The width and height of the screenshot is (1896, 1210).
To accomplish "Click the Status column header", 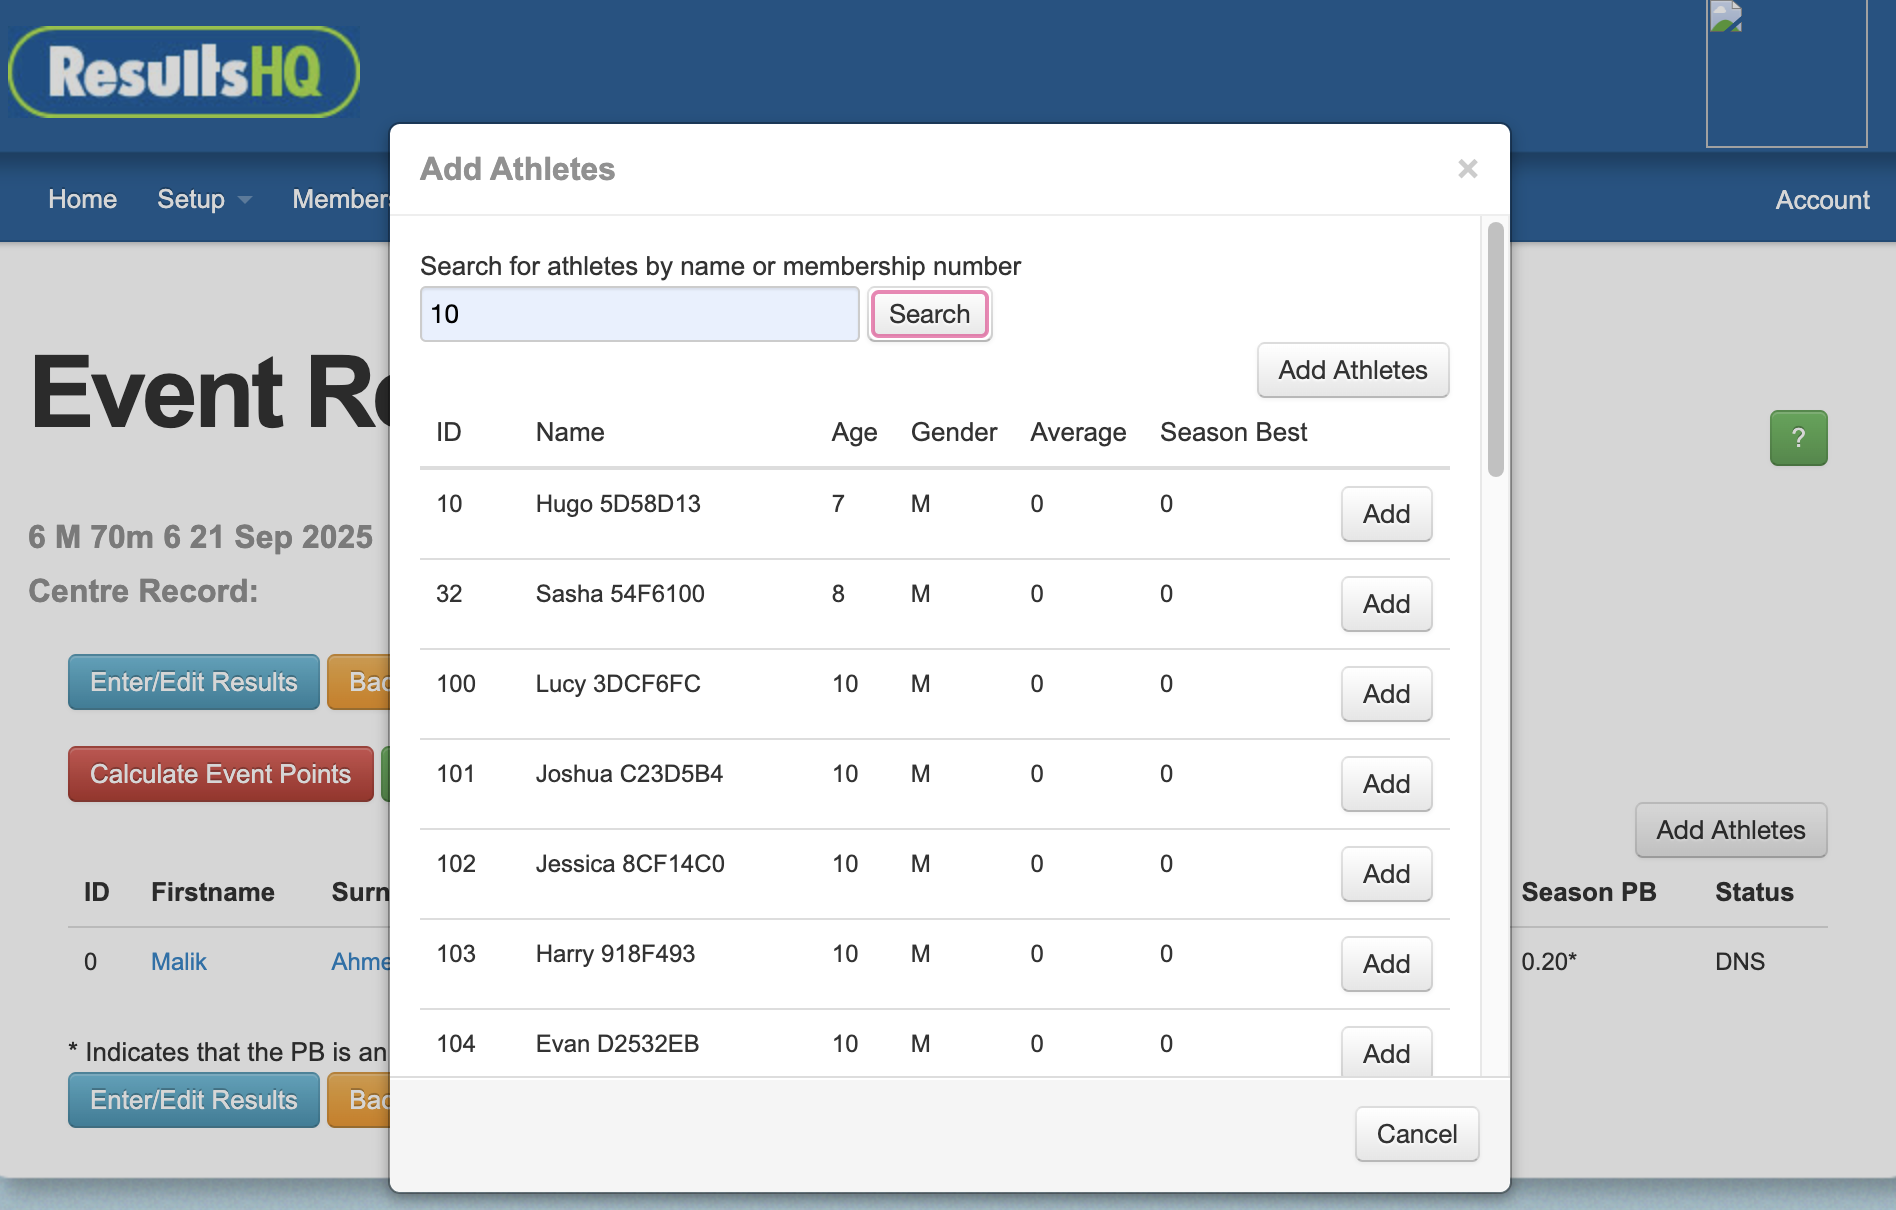I will coord(1754,892).
